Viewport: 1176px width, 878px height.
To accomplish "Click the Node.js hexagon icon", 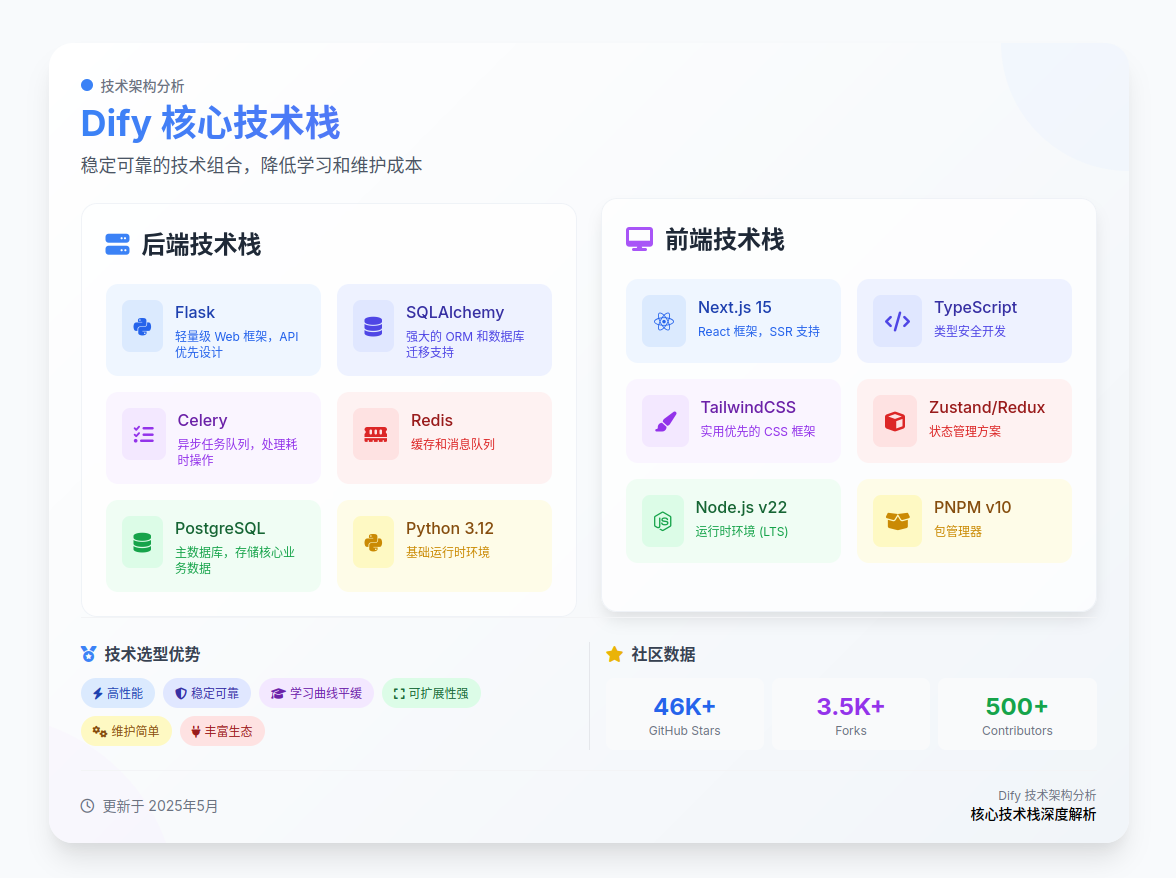I will click(663, 521).
